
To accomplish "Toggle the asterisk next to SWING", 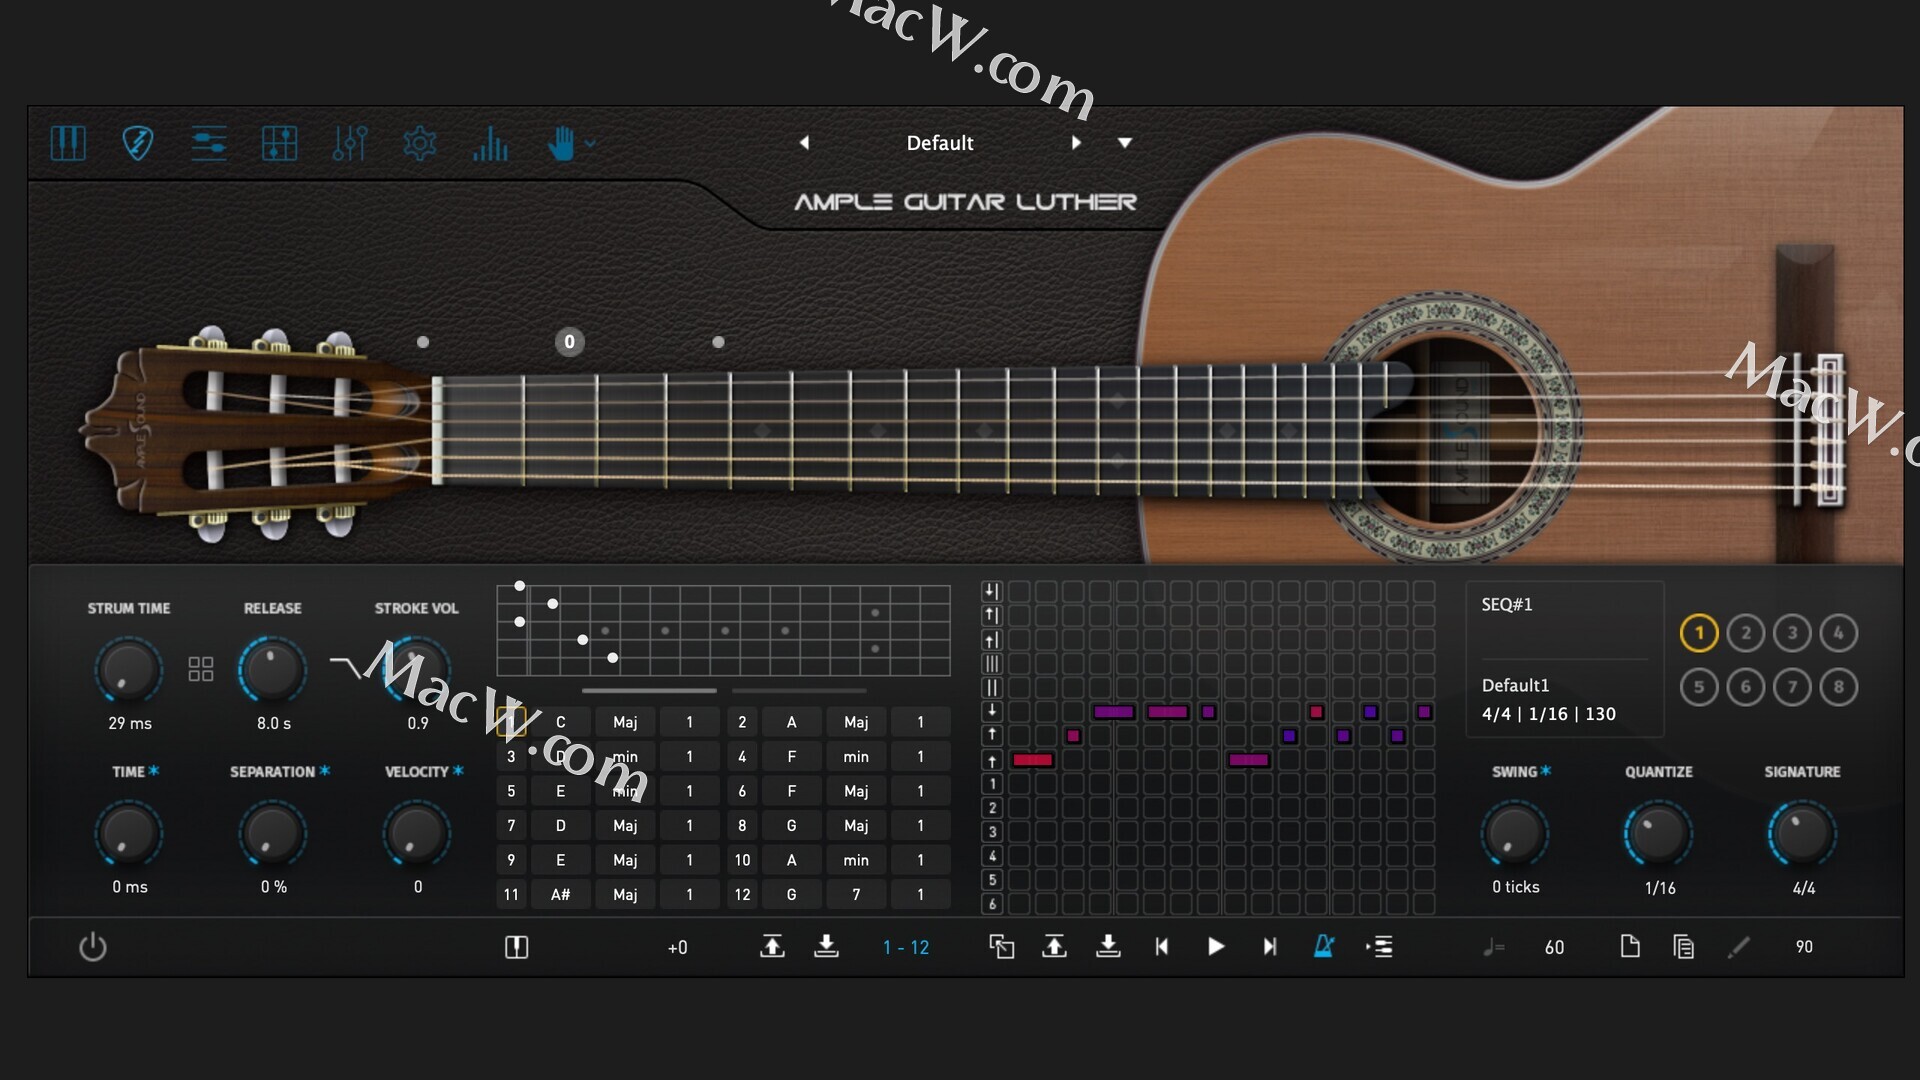I will click(x=1546, y=770).
